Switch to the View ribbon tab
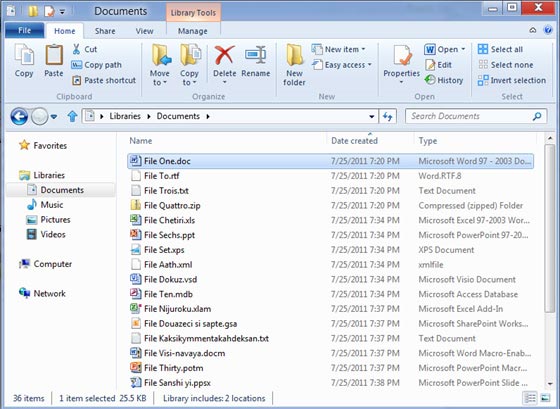The height and width of the screenshot is (409, 560). (144, 31)
